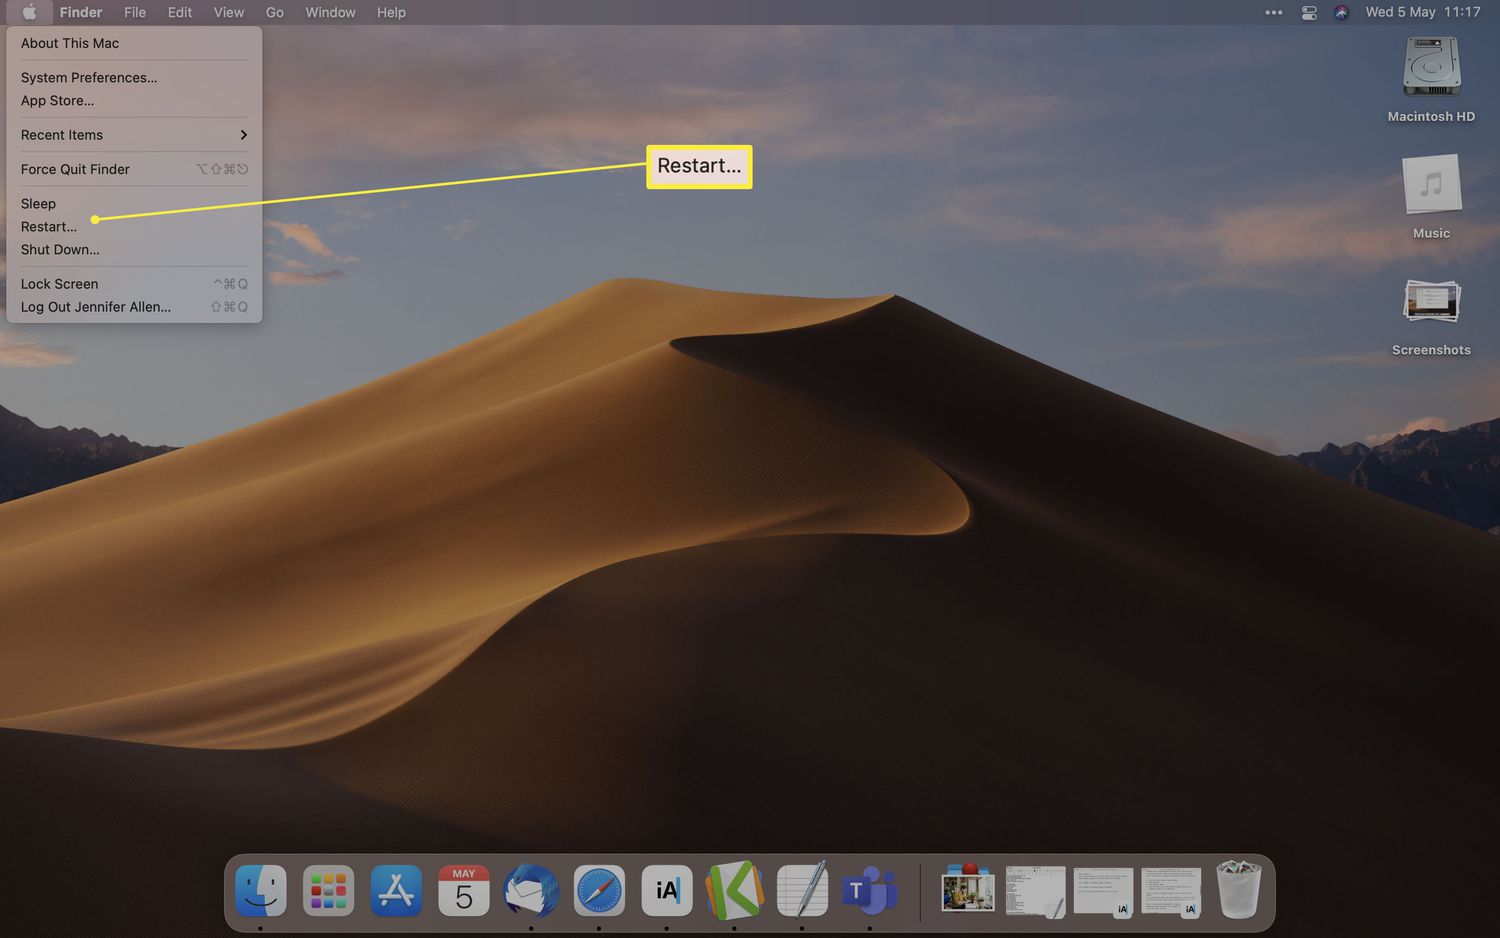The height and width of the screenshot is (938, 1500).
Task: Select Lock Screen in Apple menu
Action: (x=60, y=284)
